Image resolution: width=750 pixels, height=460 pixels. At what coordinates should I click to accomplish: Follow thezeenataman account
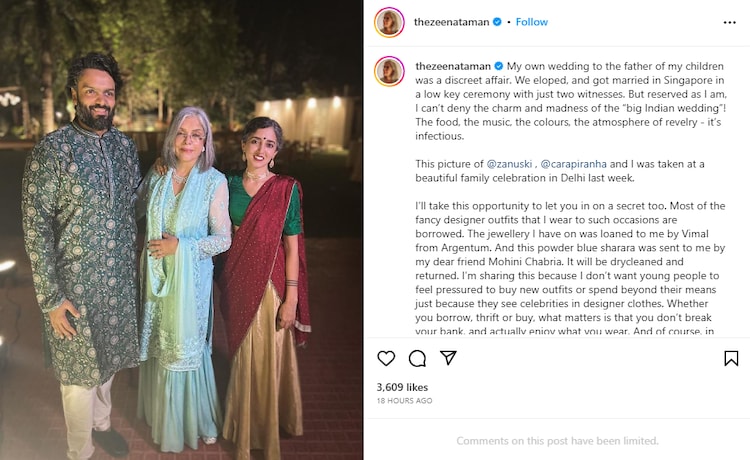[532, 22]
